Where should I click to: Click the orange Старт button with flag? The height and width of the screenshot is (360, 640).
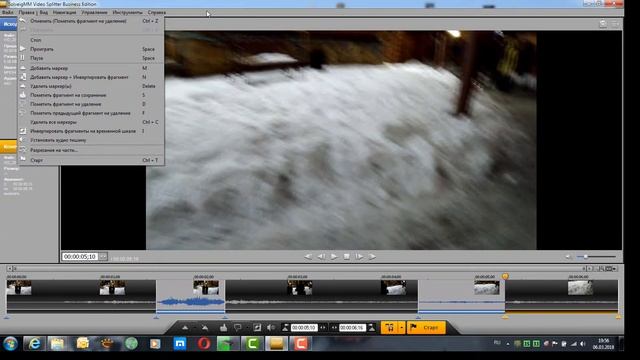click(426, 328)
